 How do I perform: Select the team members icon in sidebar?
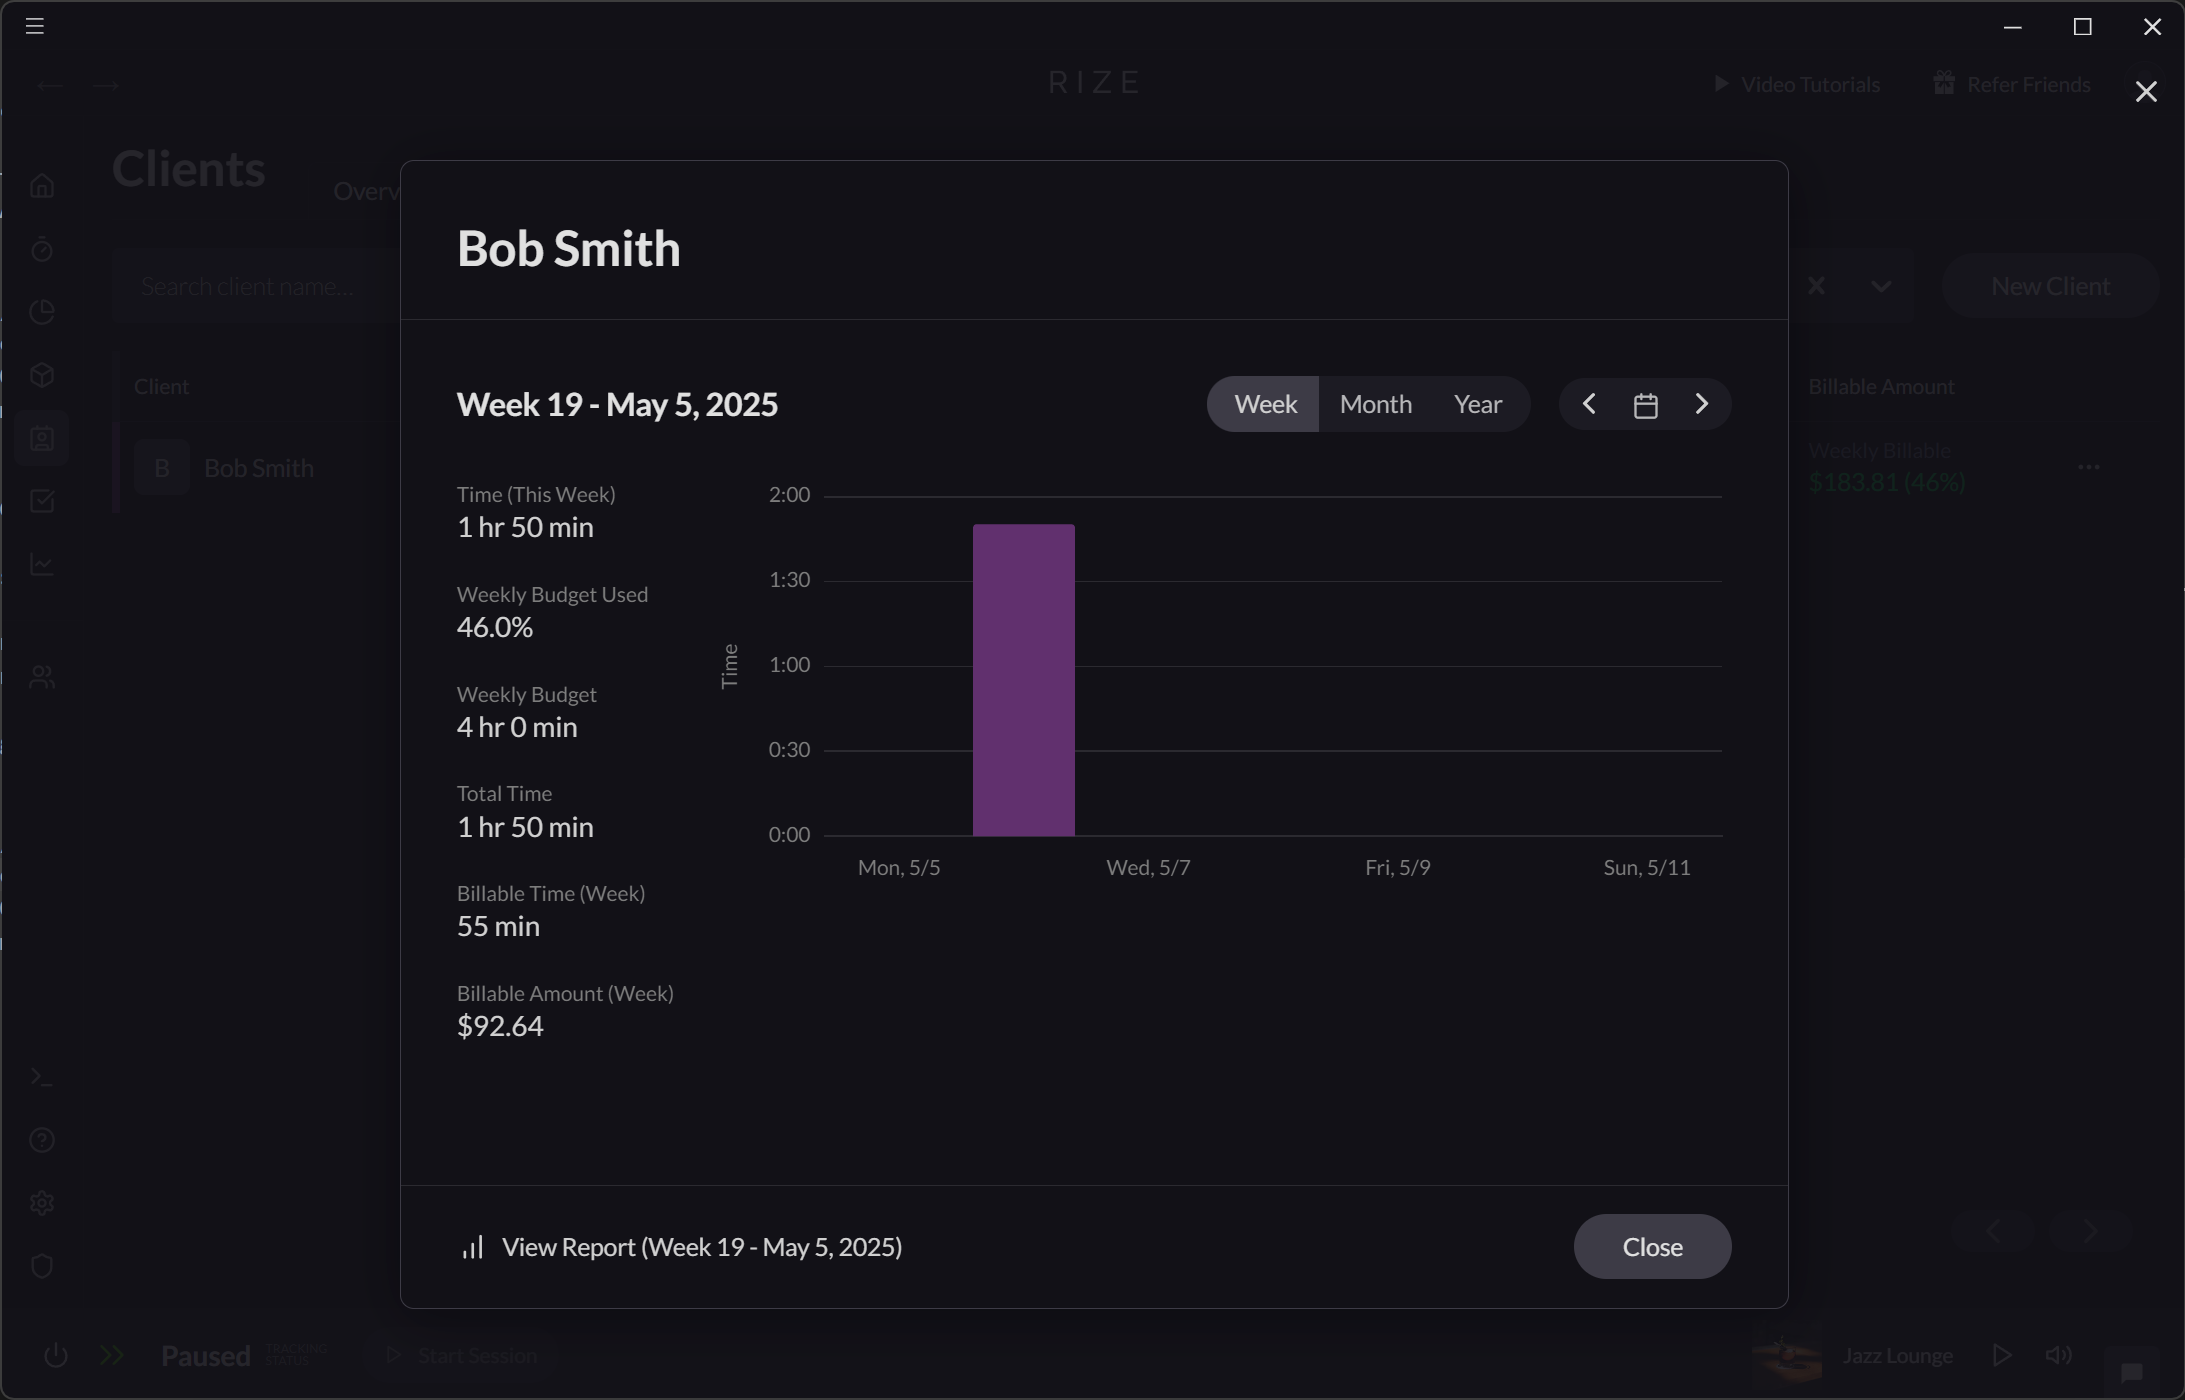point(42,675)
